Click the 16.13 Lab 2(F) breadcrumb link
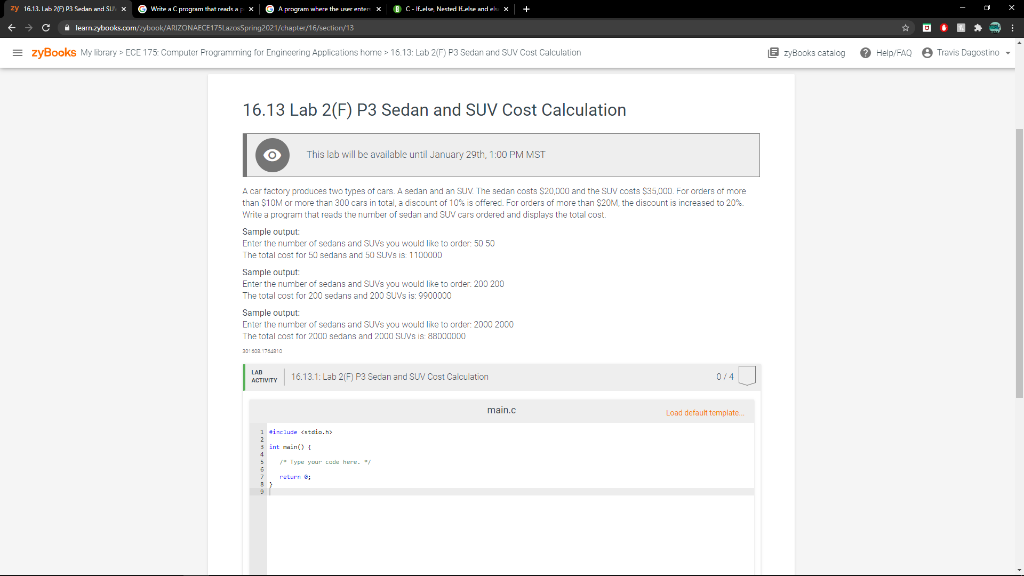The height and width of the screenshot is (576, 1024). [x=485, y=53]
